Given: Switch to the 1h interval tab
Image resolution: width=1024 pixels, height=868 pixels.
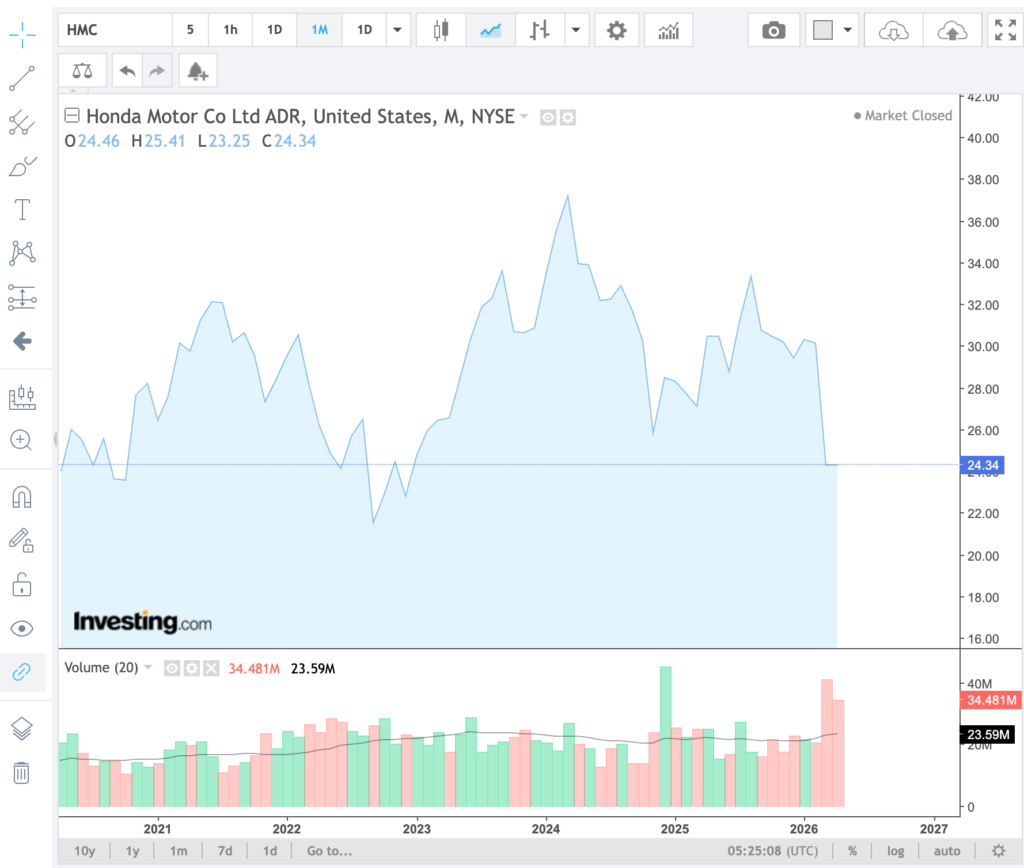Looking at the screenshot, I should (230, 30).
